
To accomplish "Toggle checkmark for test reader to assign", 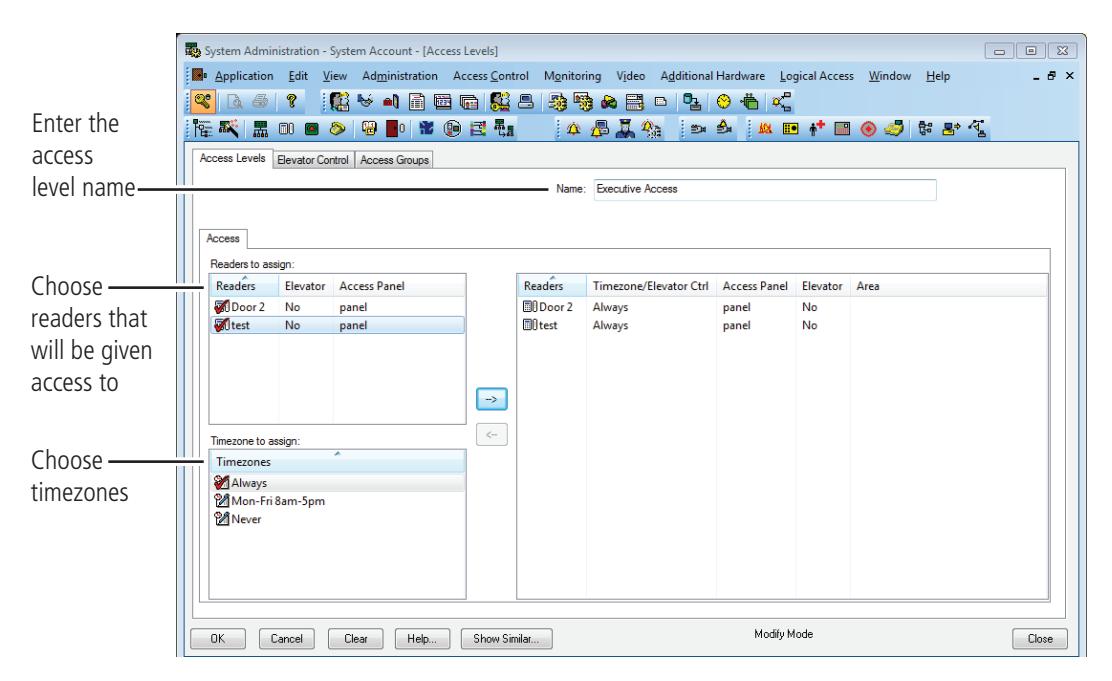I will pyautogui.click(x=221, y=325).
